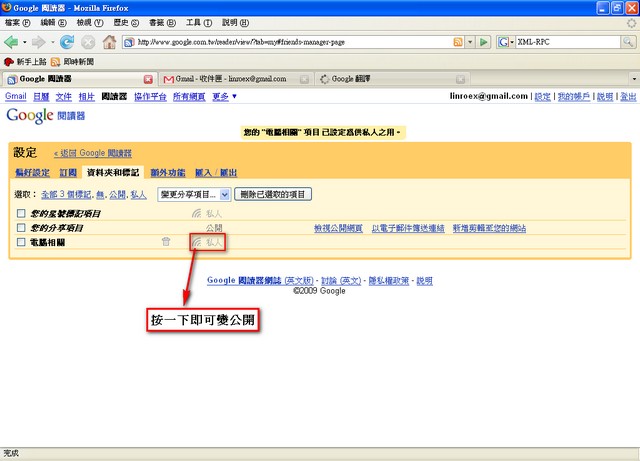Viewport: 640px width, 461px height.
Task: Click the 以電子郵件傳送連結 link
Action: [408, 228]
